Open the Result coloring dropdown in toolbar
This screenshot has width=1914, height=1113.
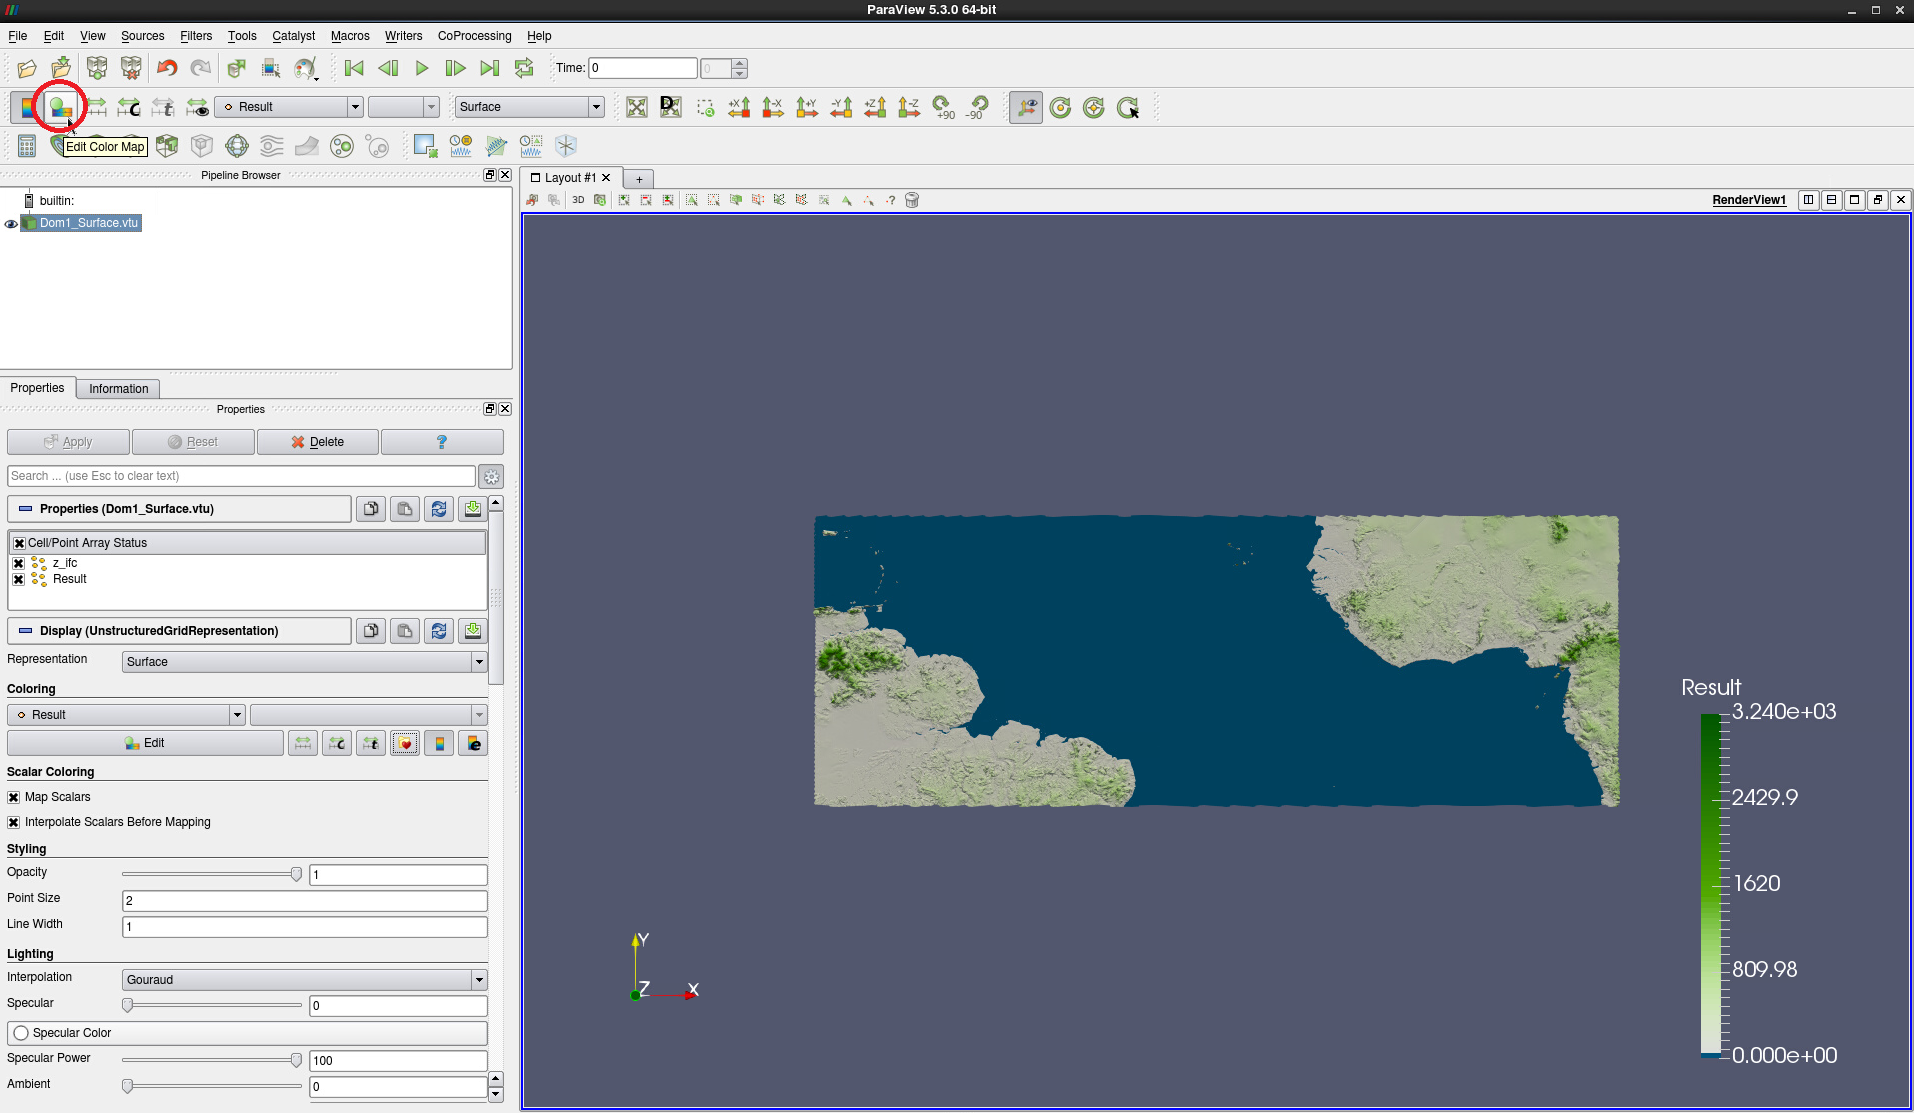point(288,107)
